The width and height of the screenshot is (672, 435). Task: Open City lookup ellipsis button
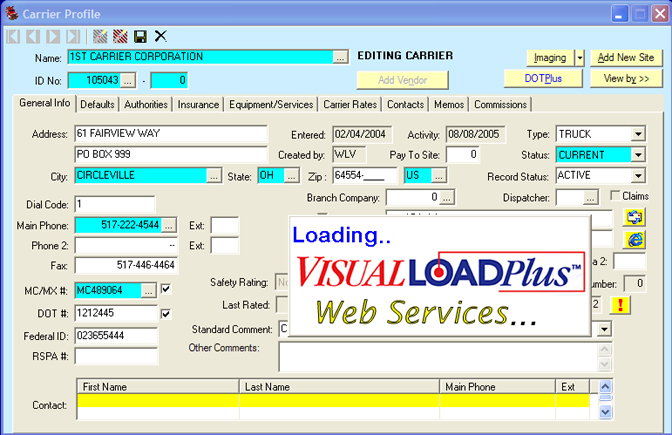point(213,176)
